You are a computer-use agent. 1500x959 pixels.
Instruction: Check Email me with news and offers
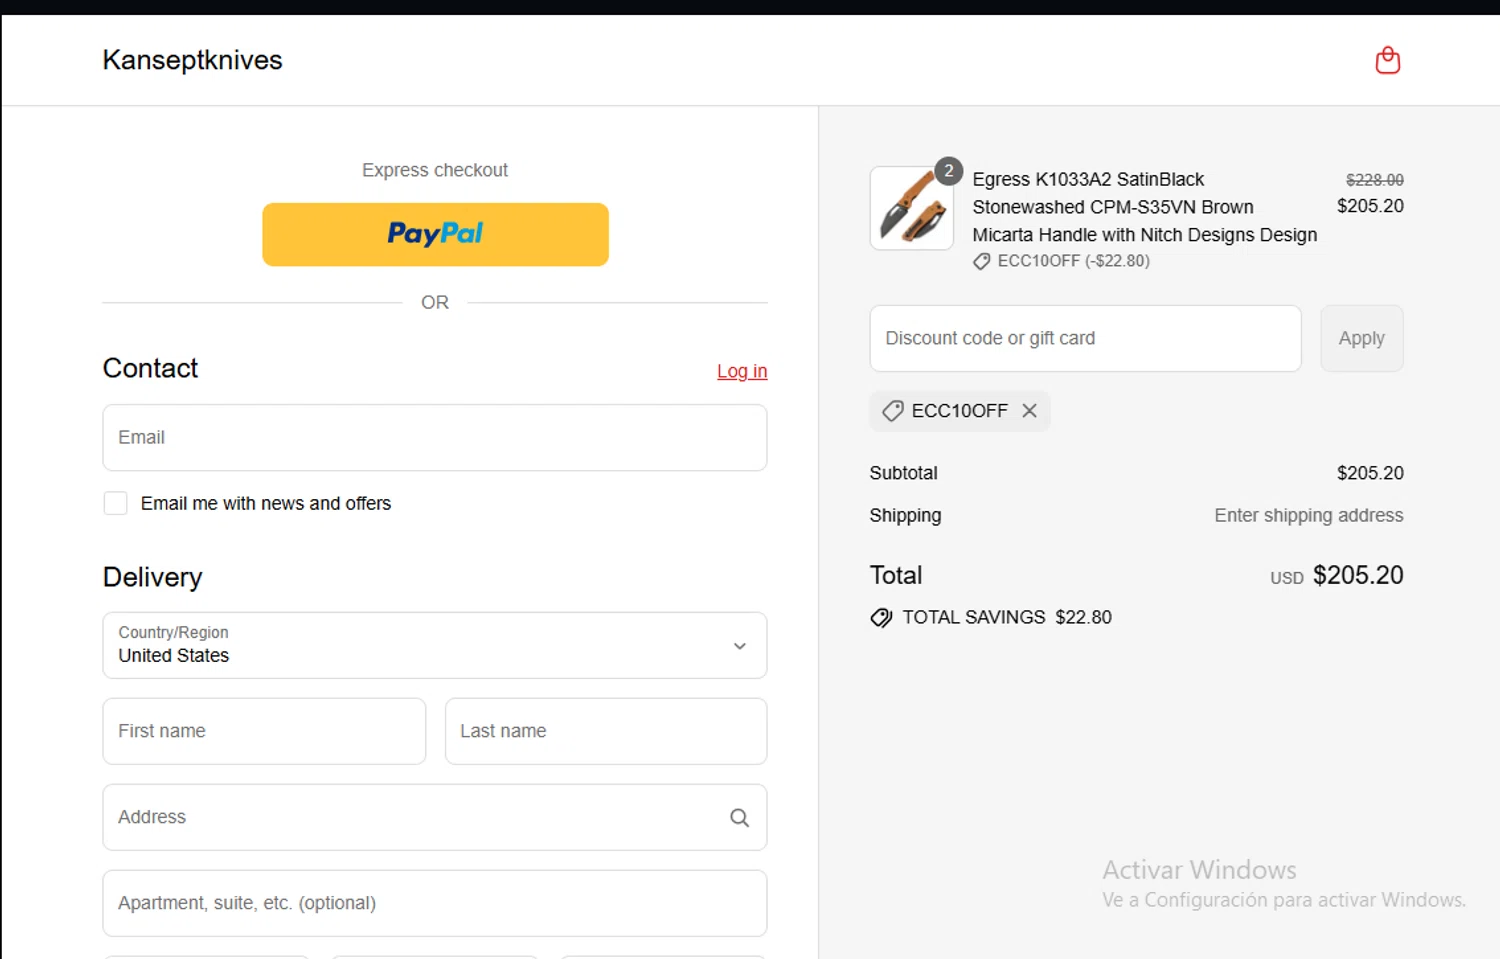116,503
